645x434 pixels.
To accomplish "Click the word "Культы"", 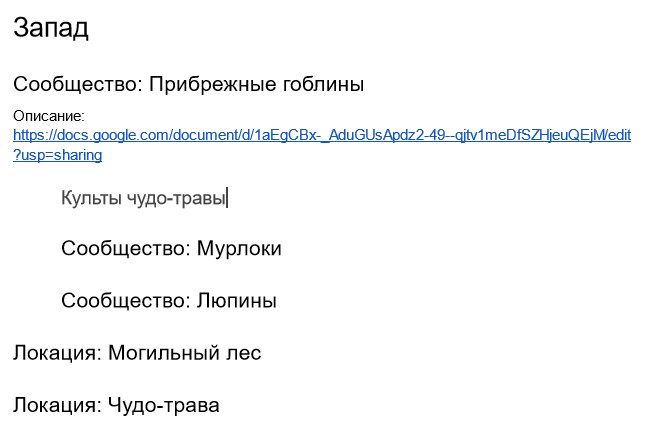I will 91,198.
